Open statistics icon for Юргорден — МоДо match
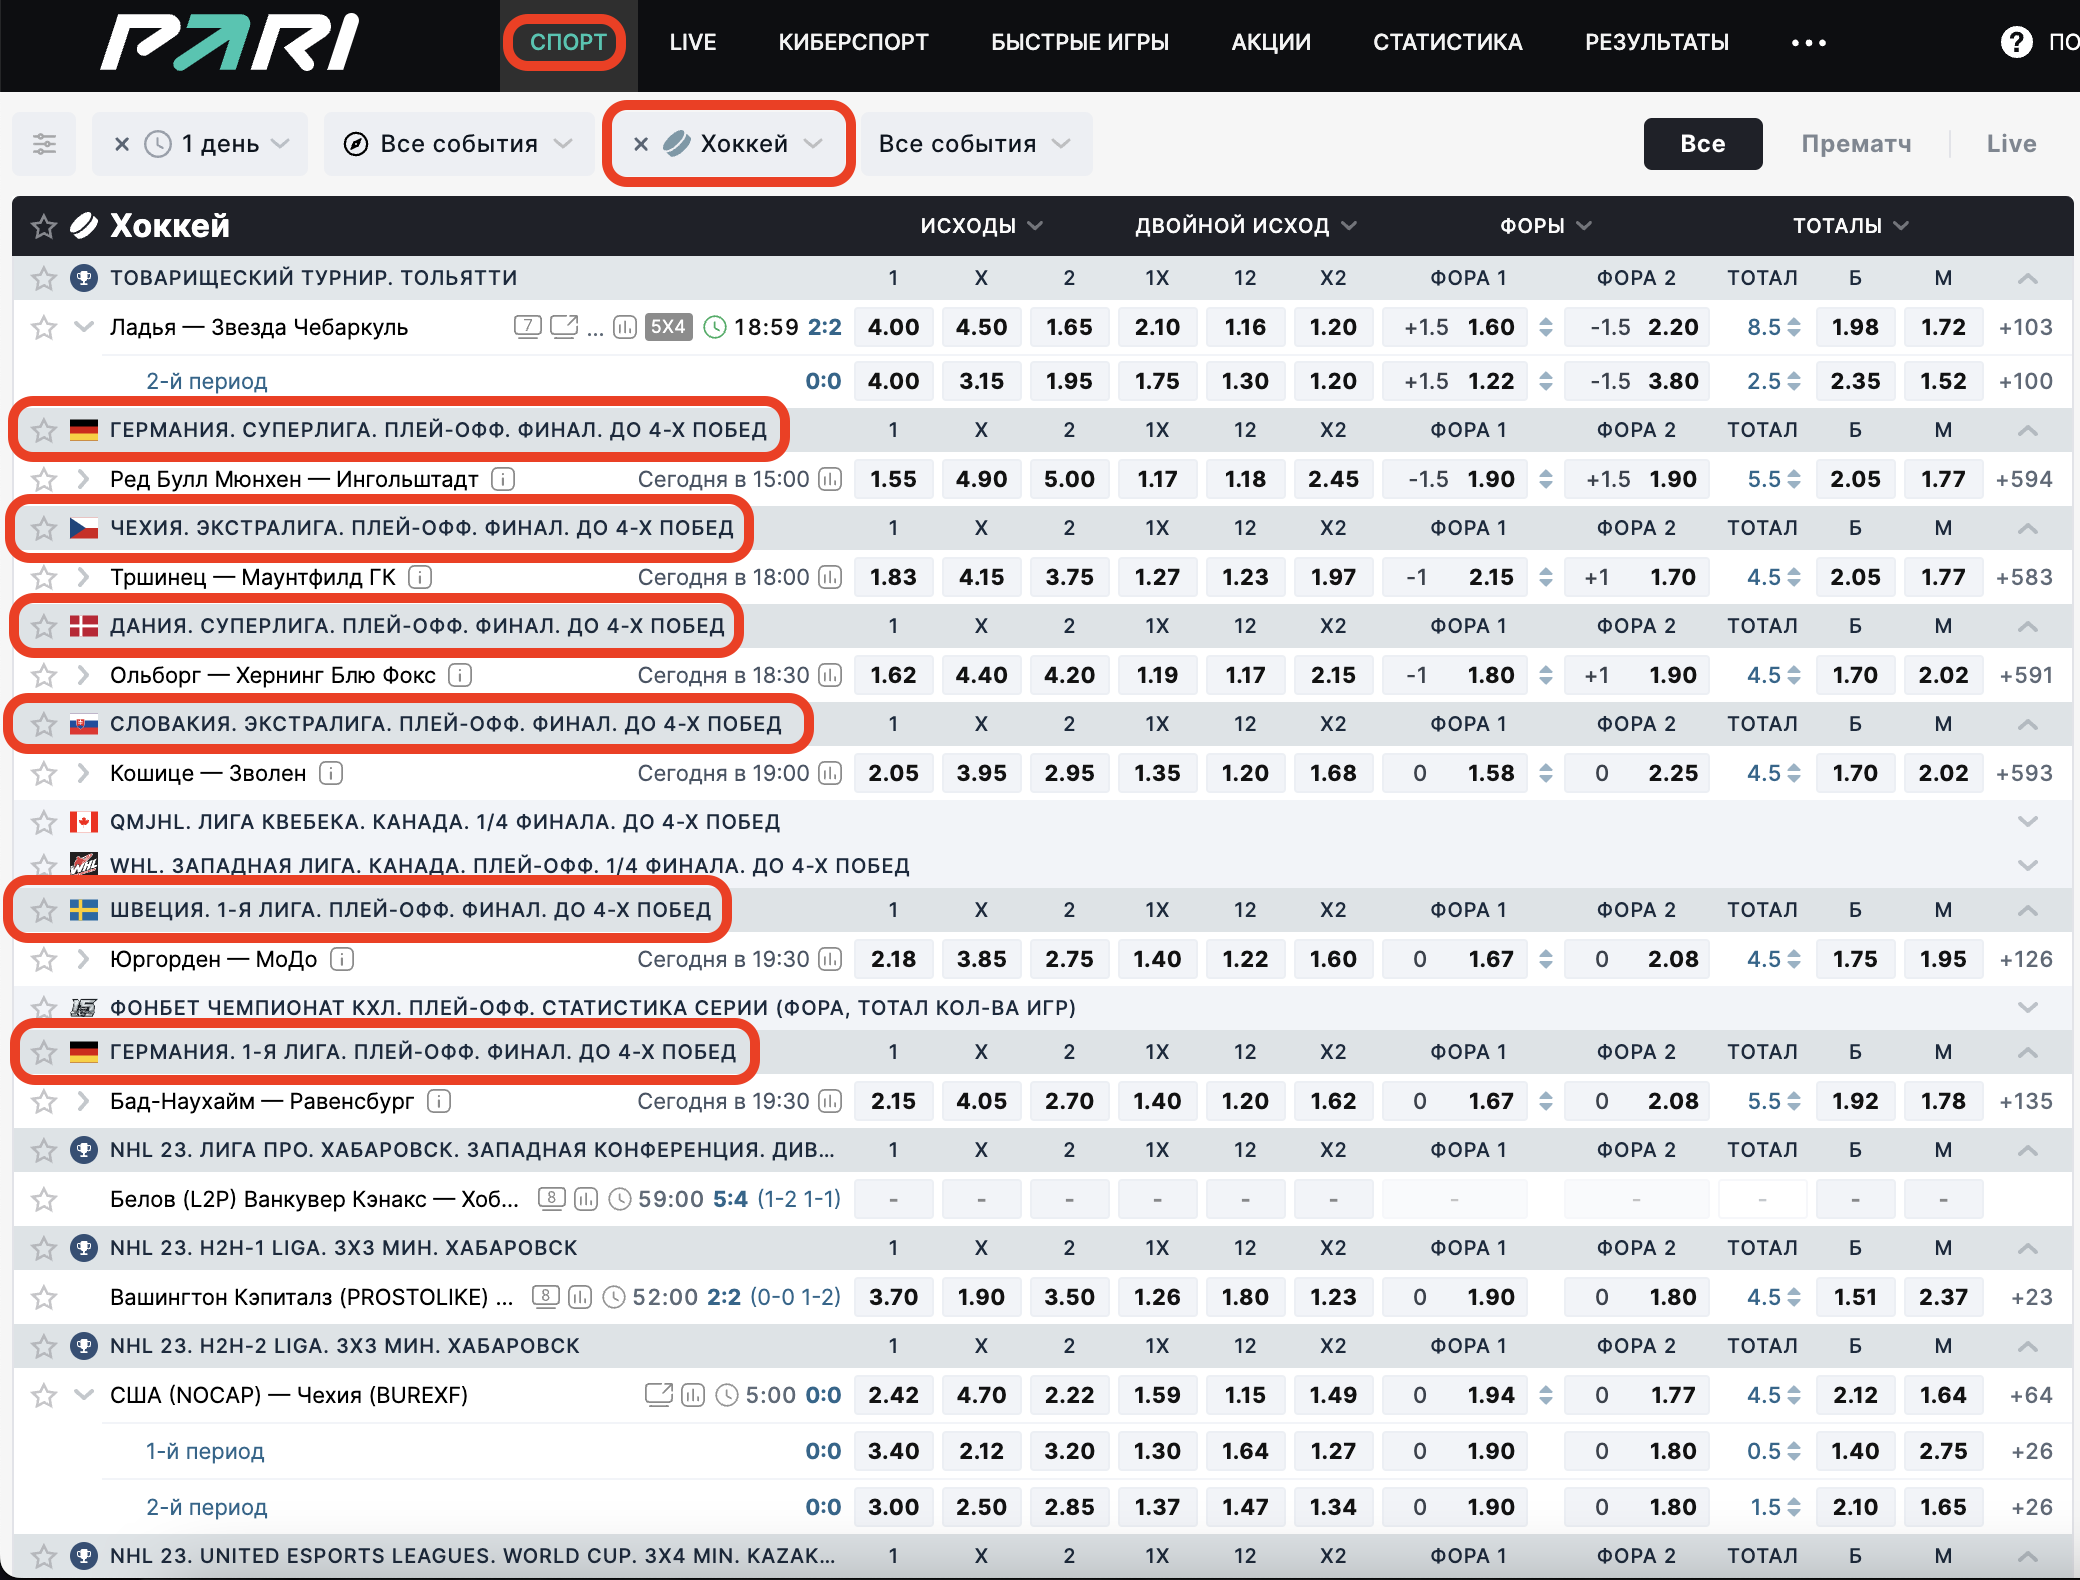Screen dimensions: 2080x1580 click(x=830, y=959)
